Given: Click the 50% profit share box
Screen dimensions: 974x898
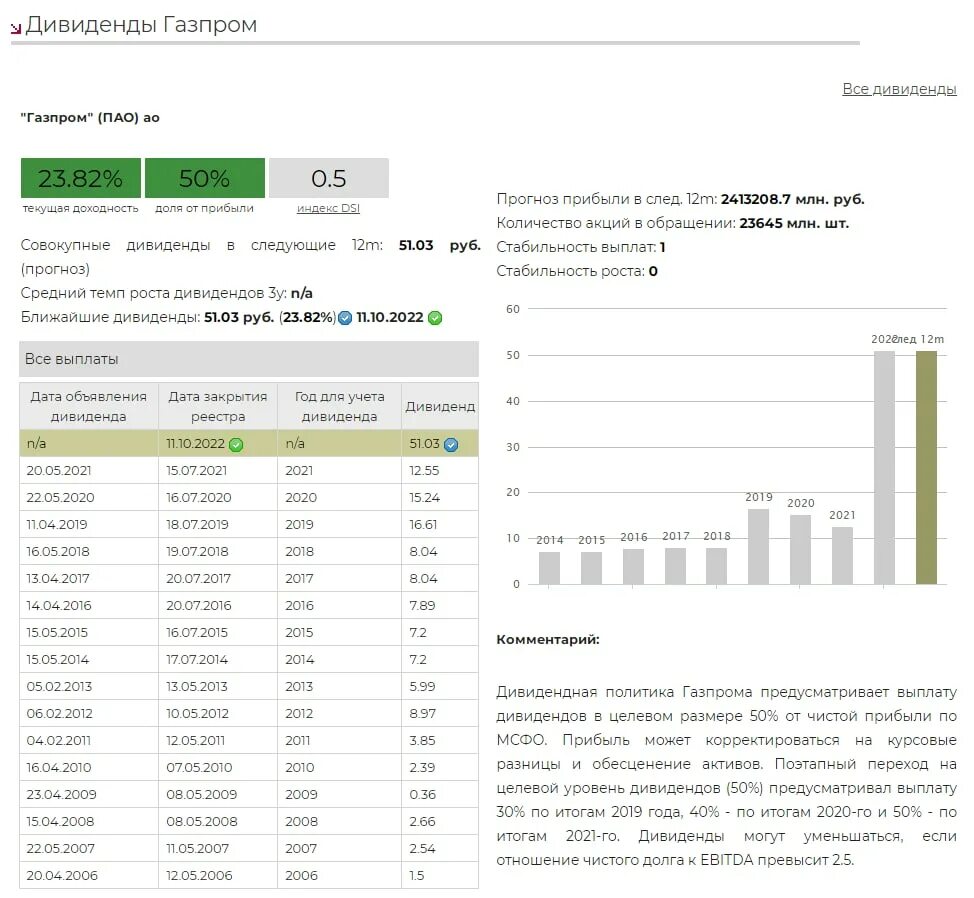Looking at the screenshot, I should click(205, 178).
